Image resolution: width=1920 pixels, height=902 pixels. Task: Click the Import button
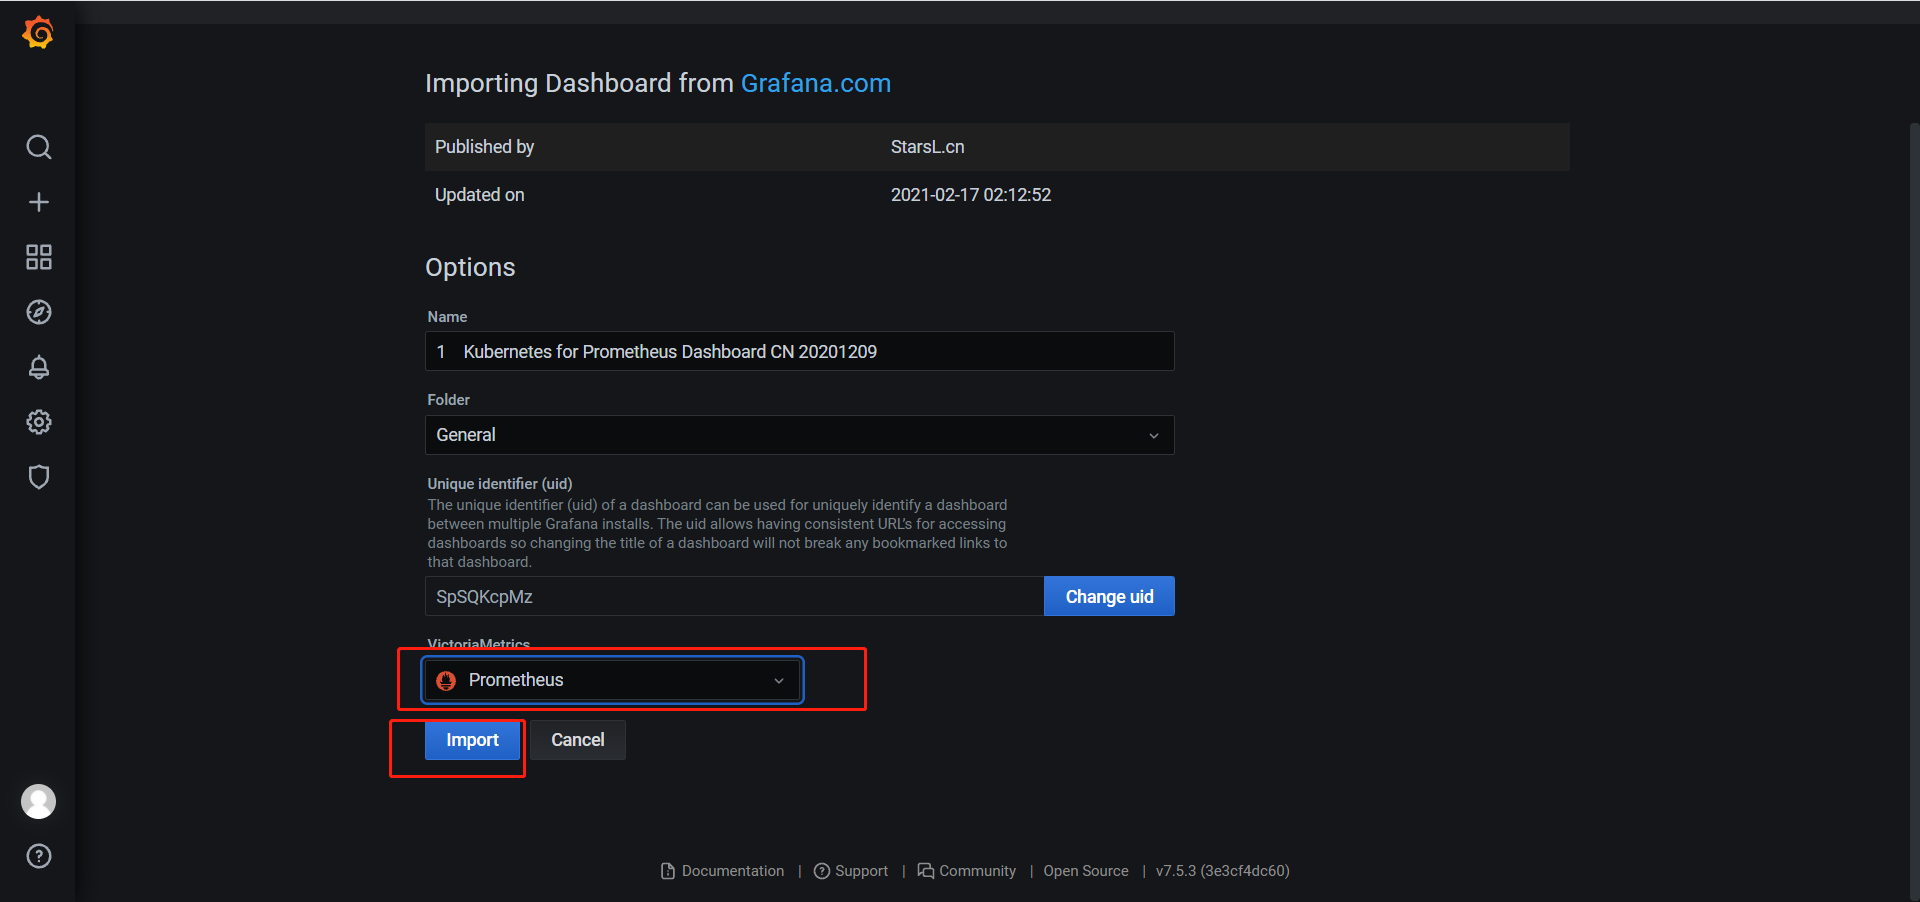coord(472,740)
